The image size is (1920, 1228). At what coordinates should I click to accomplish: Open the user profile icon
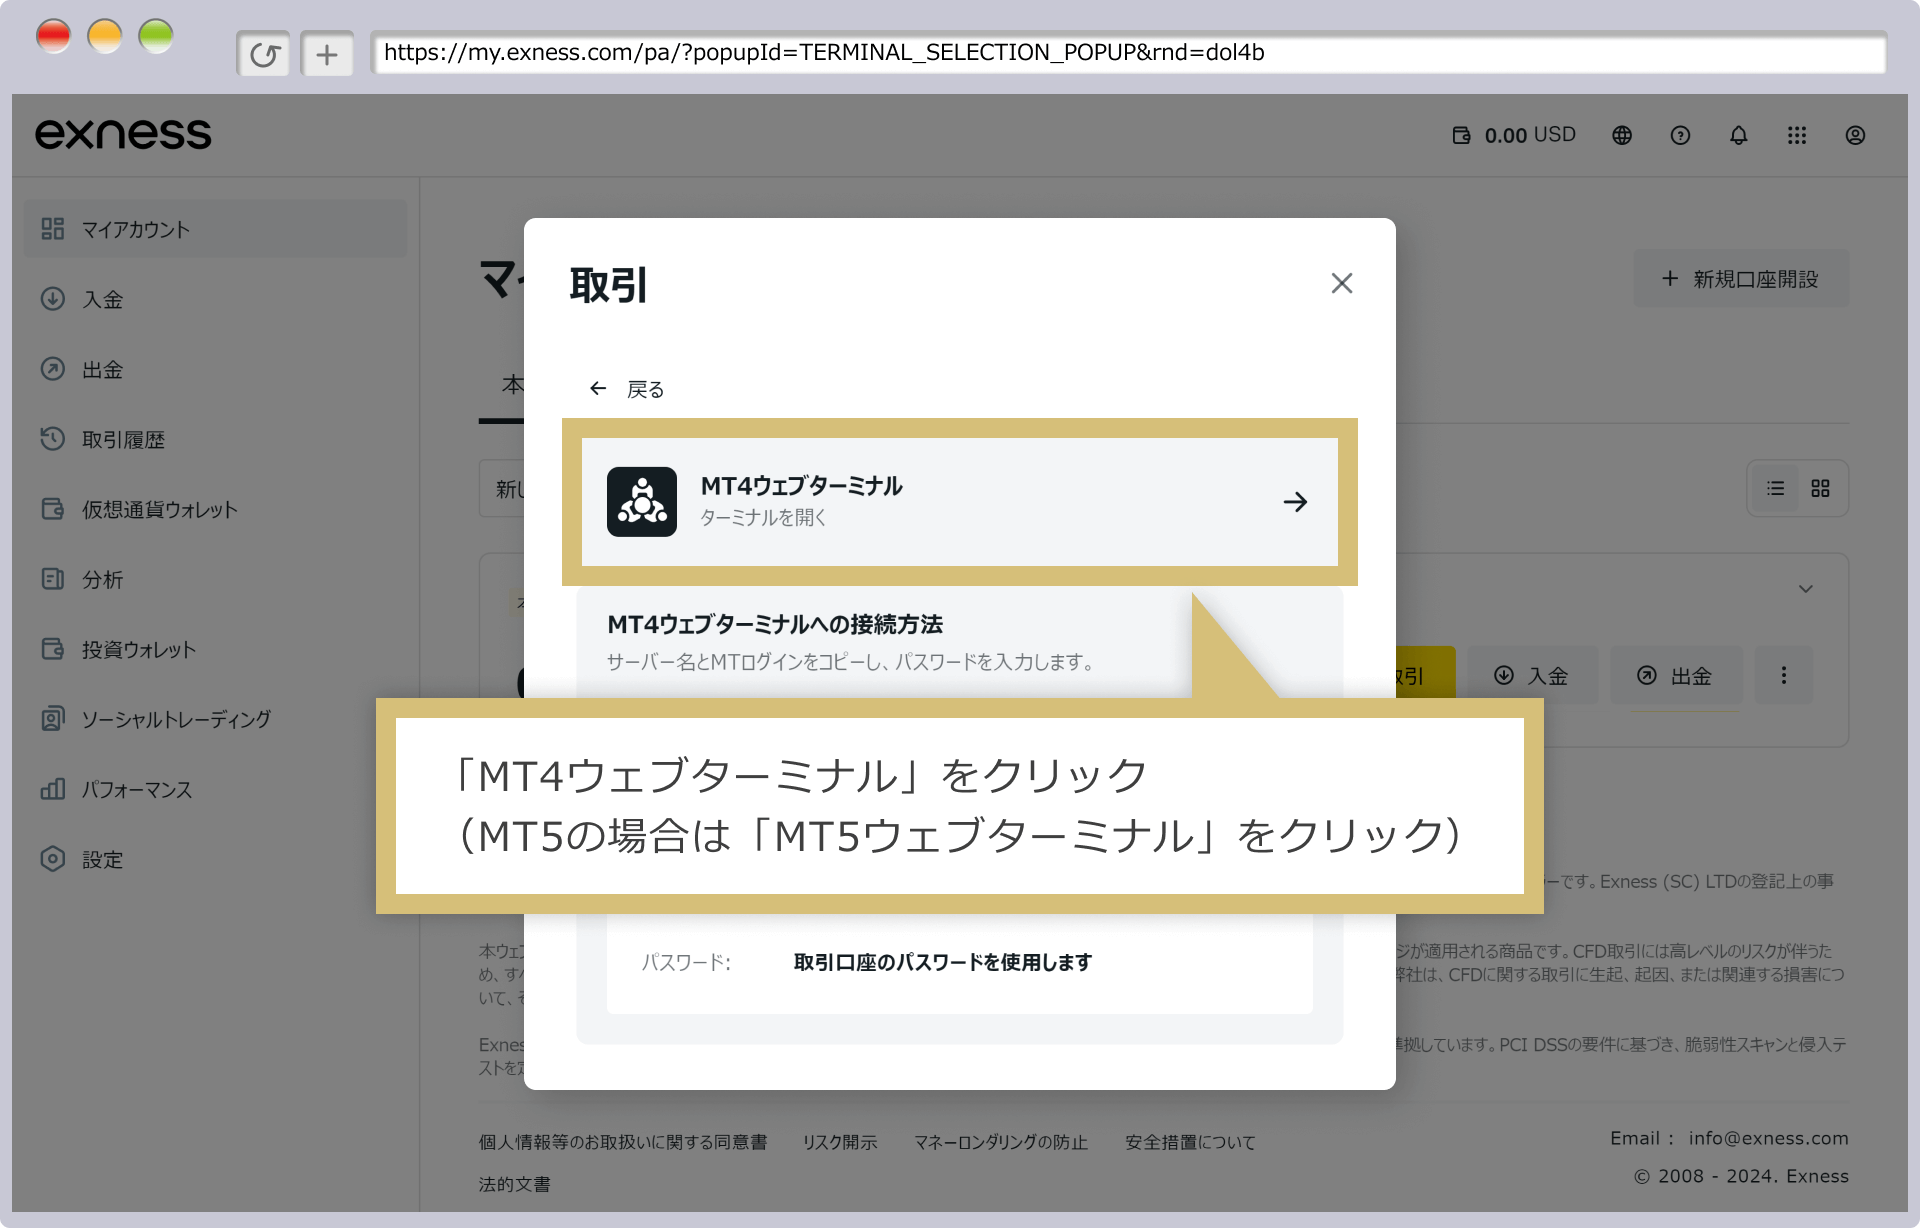click(1855, 135)
